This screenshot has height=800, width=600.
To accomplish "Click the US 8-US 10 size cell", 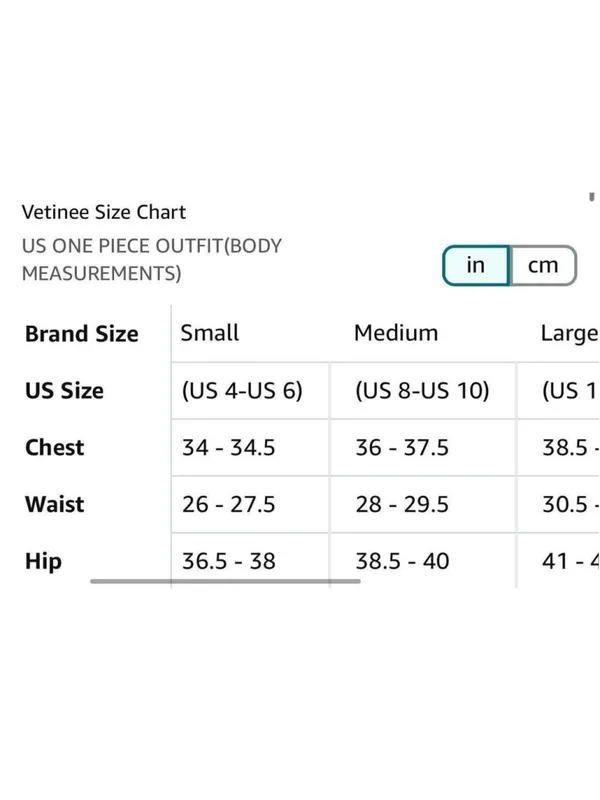I will 422,391.
